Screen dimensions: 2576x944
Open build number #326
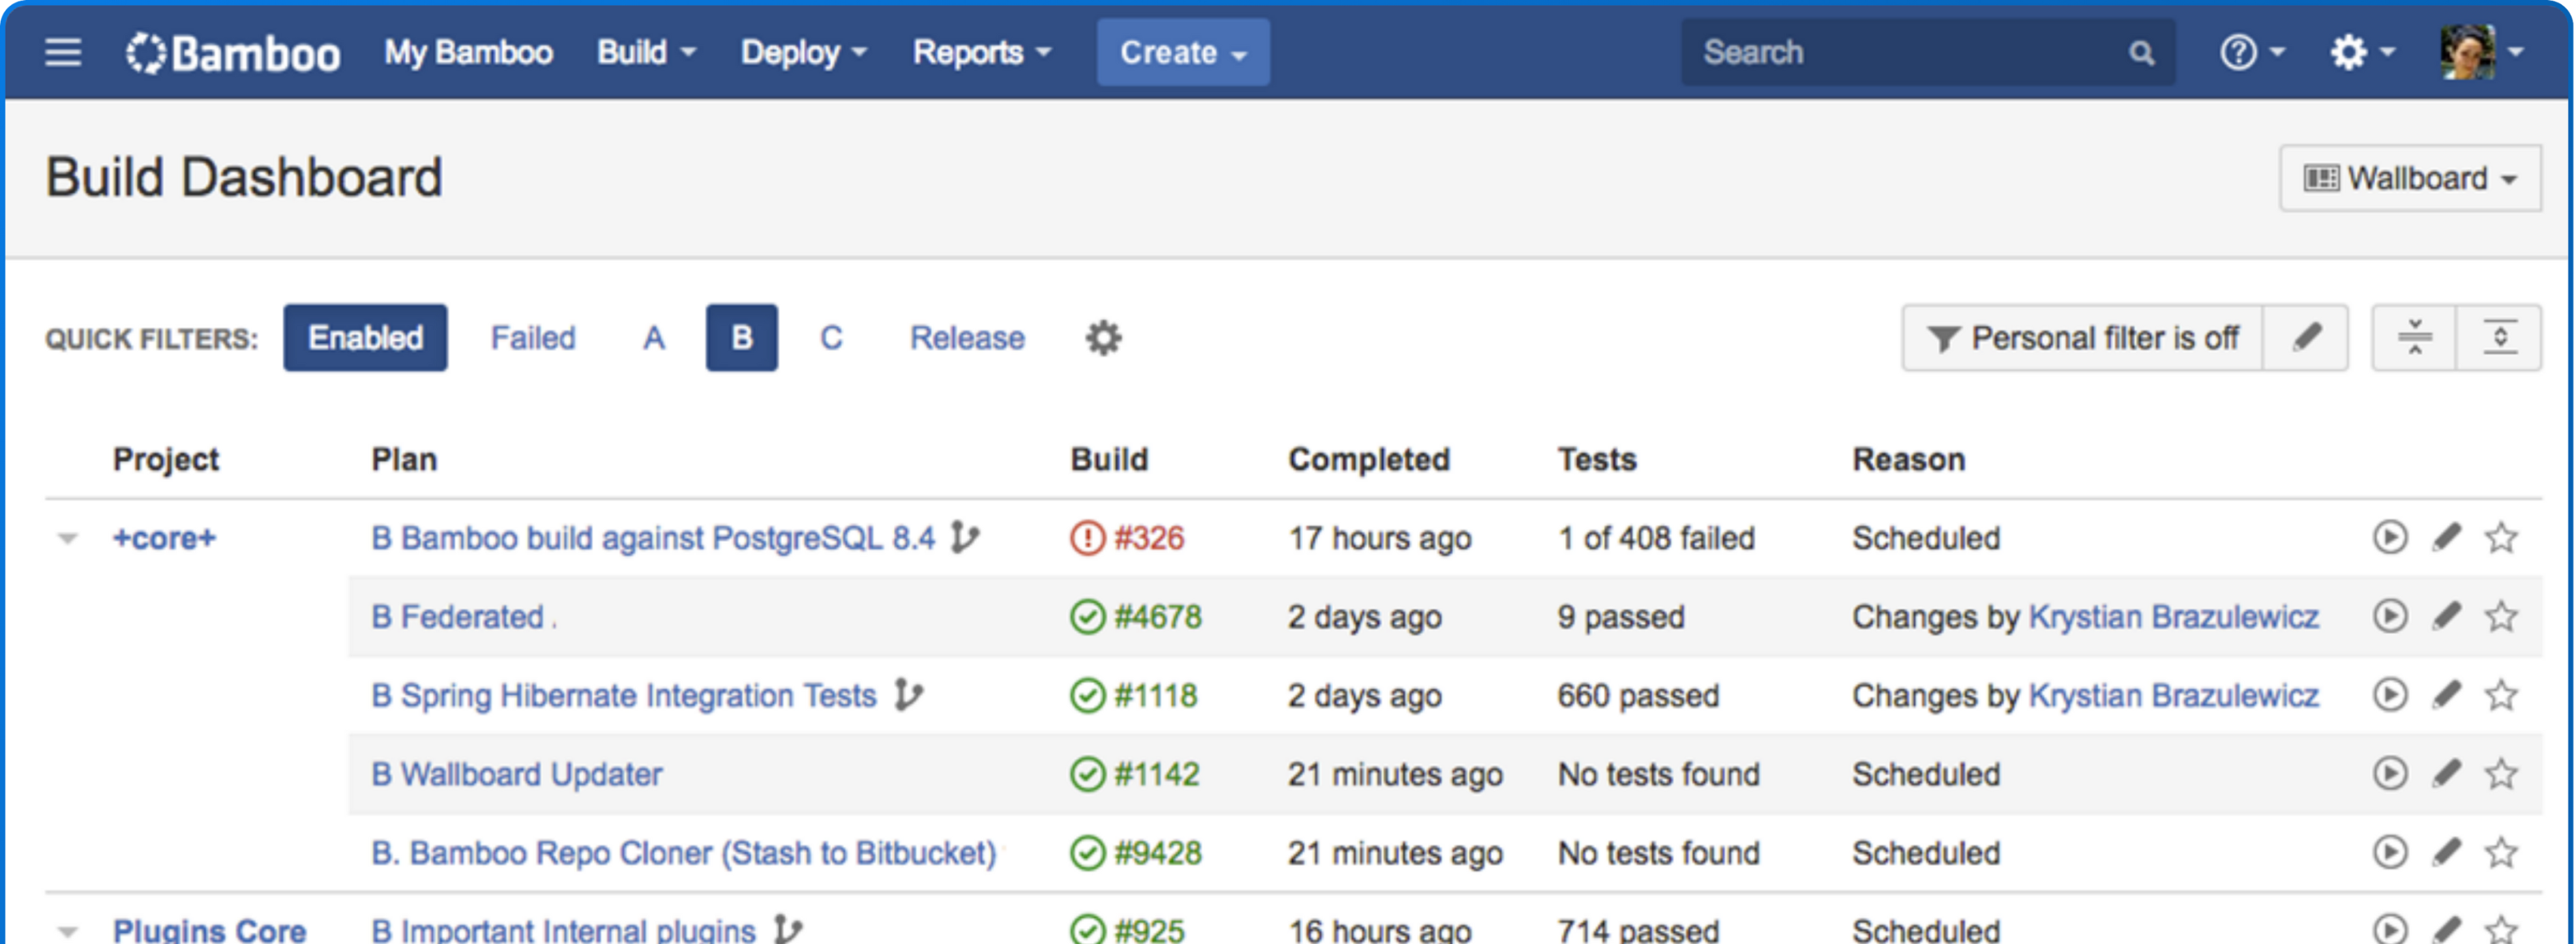click(x=1149, y=538)
